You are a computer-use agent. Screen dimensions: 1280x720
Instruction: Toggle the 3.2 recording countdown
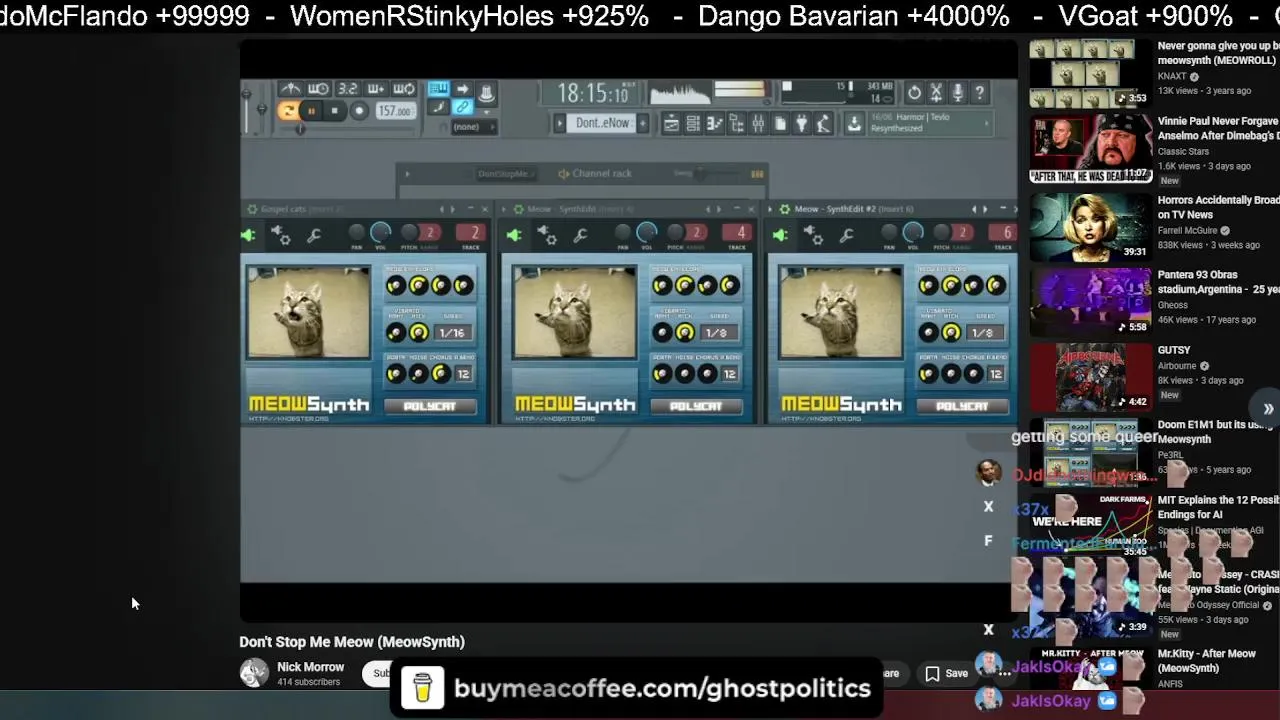click(347, 90)
